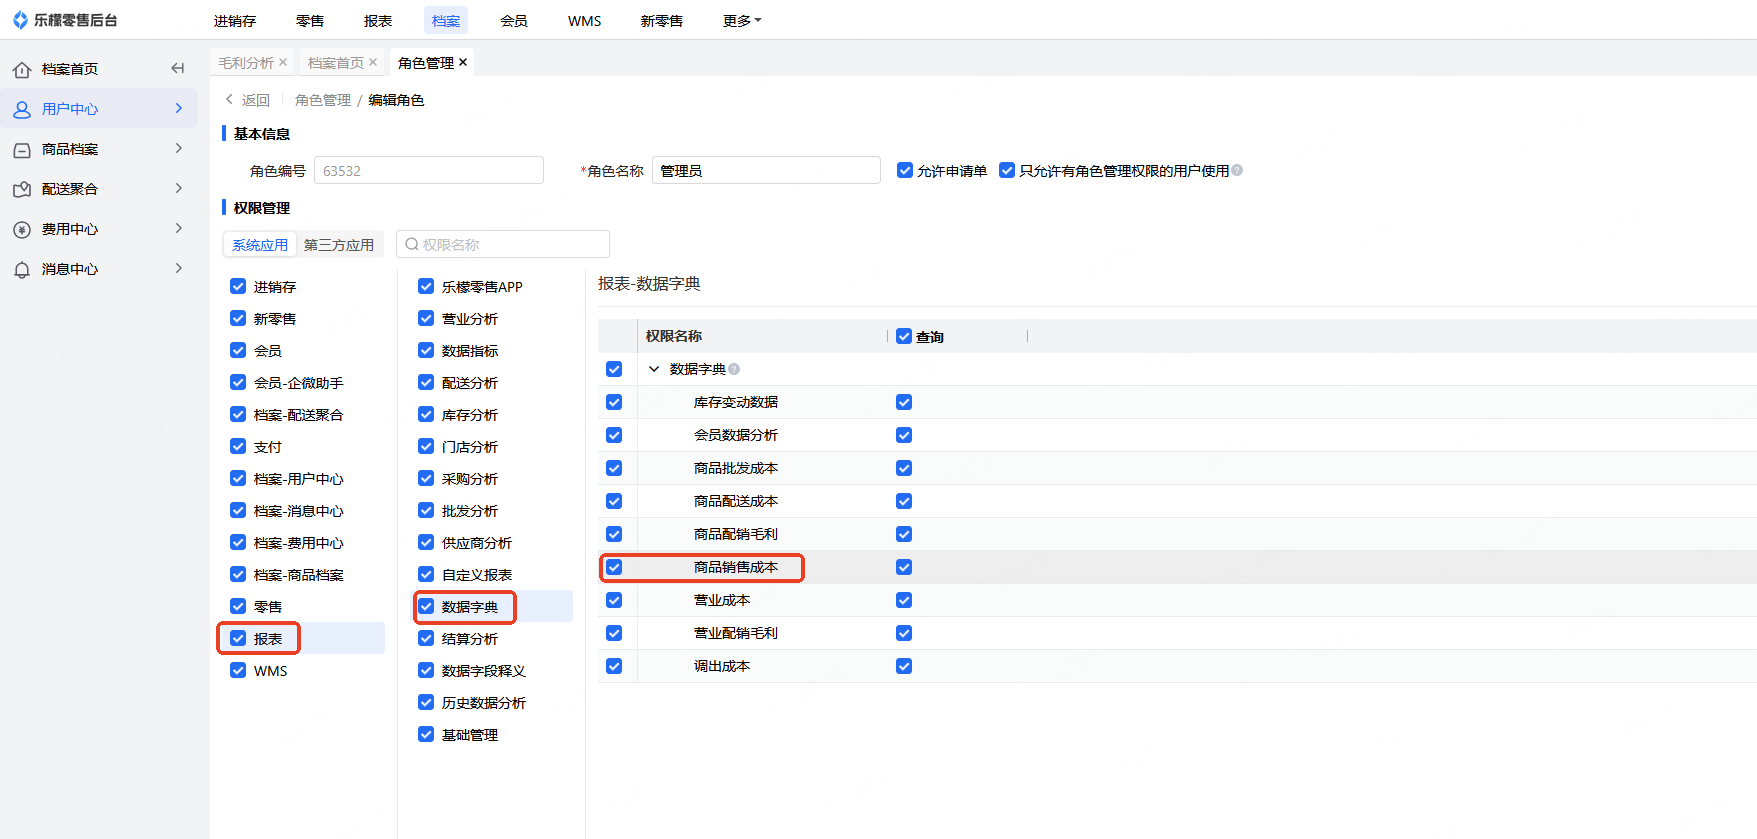1757x839 pixels.
Task: Toggle the 商品销售成本 row checkbox
Action: (x=614, y=567)
